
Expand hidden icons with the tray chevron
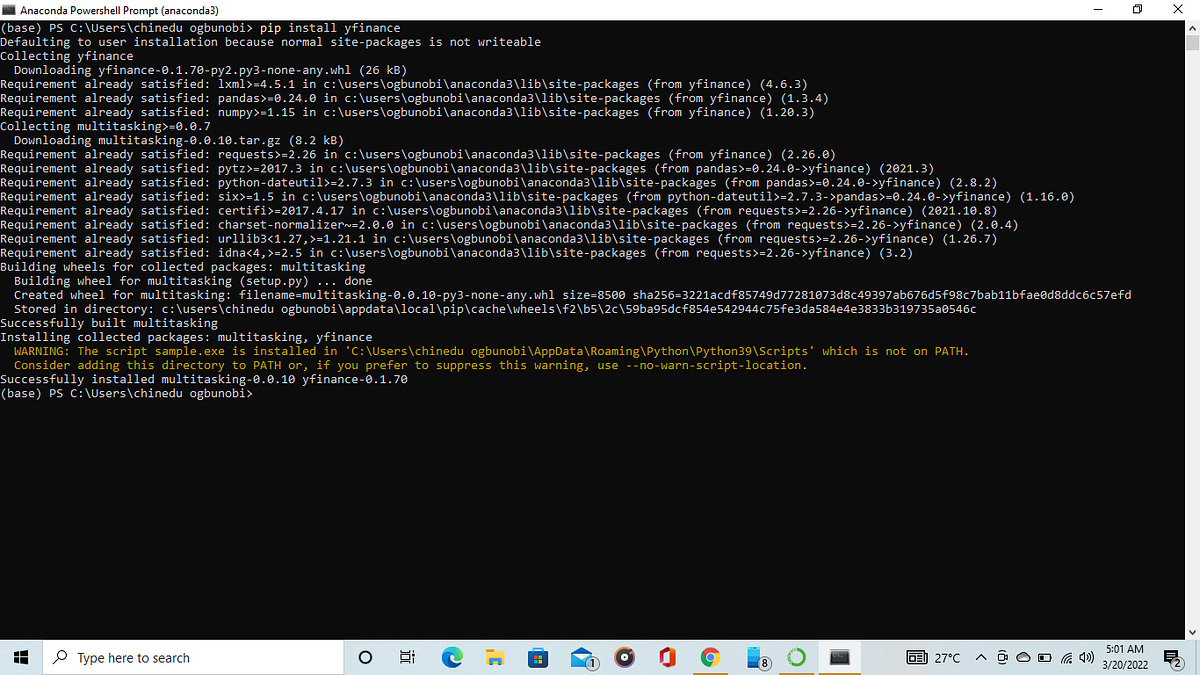[x=981, y=657]
